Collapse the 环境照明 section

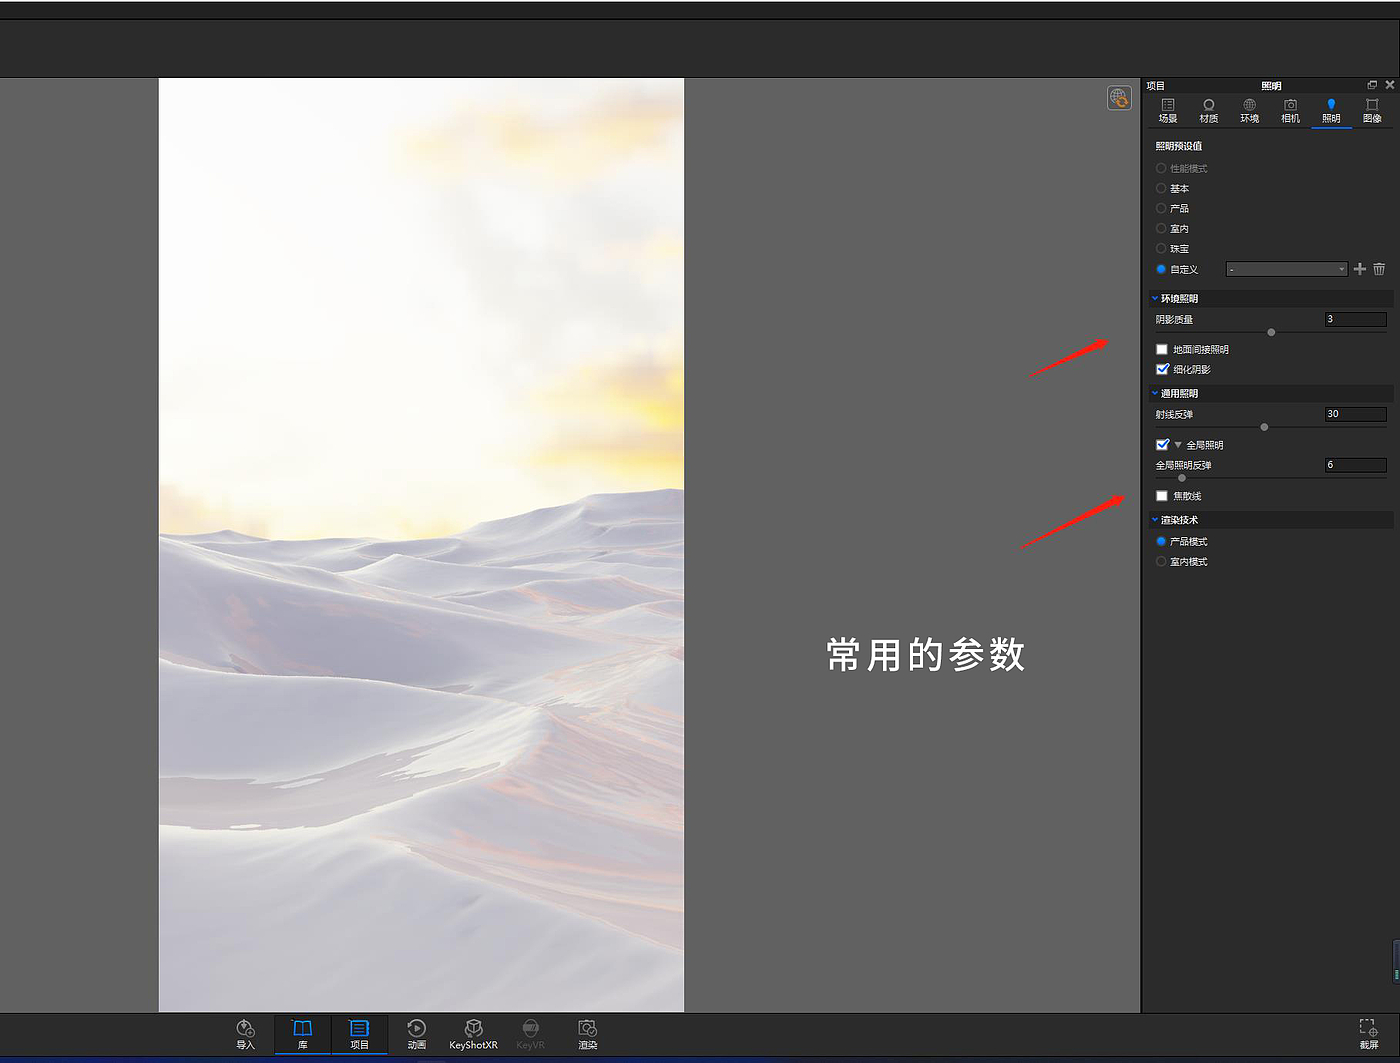pos(1155,298)
